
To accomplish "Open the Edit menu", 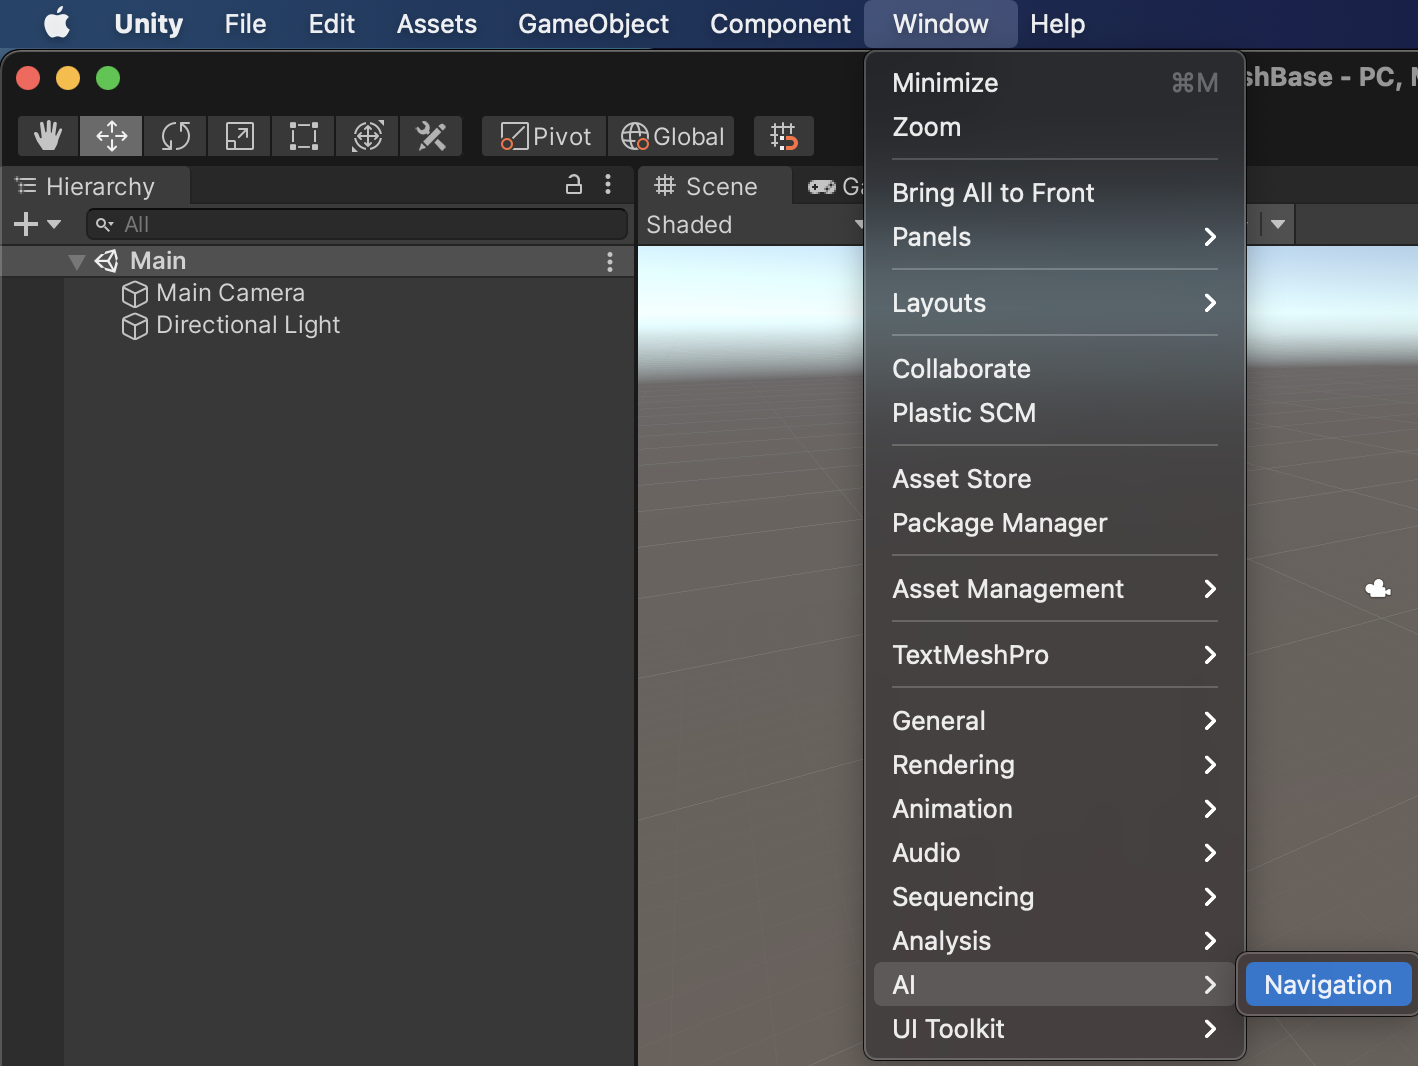I will click(x=332, y=23).
